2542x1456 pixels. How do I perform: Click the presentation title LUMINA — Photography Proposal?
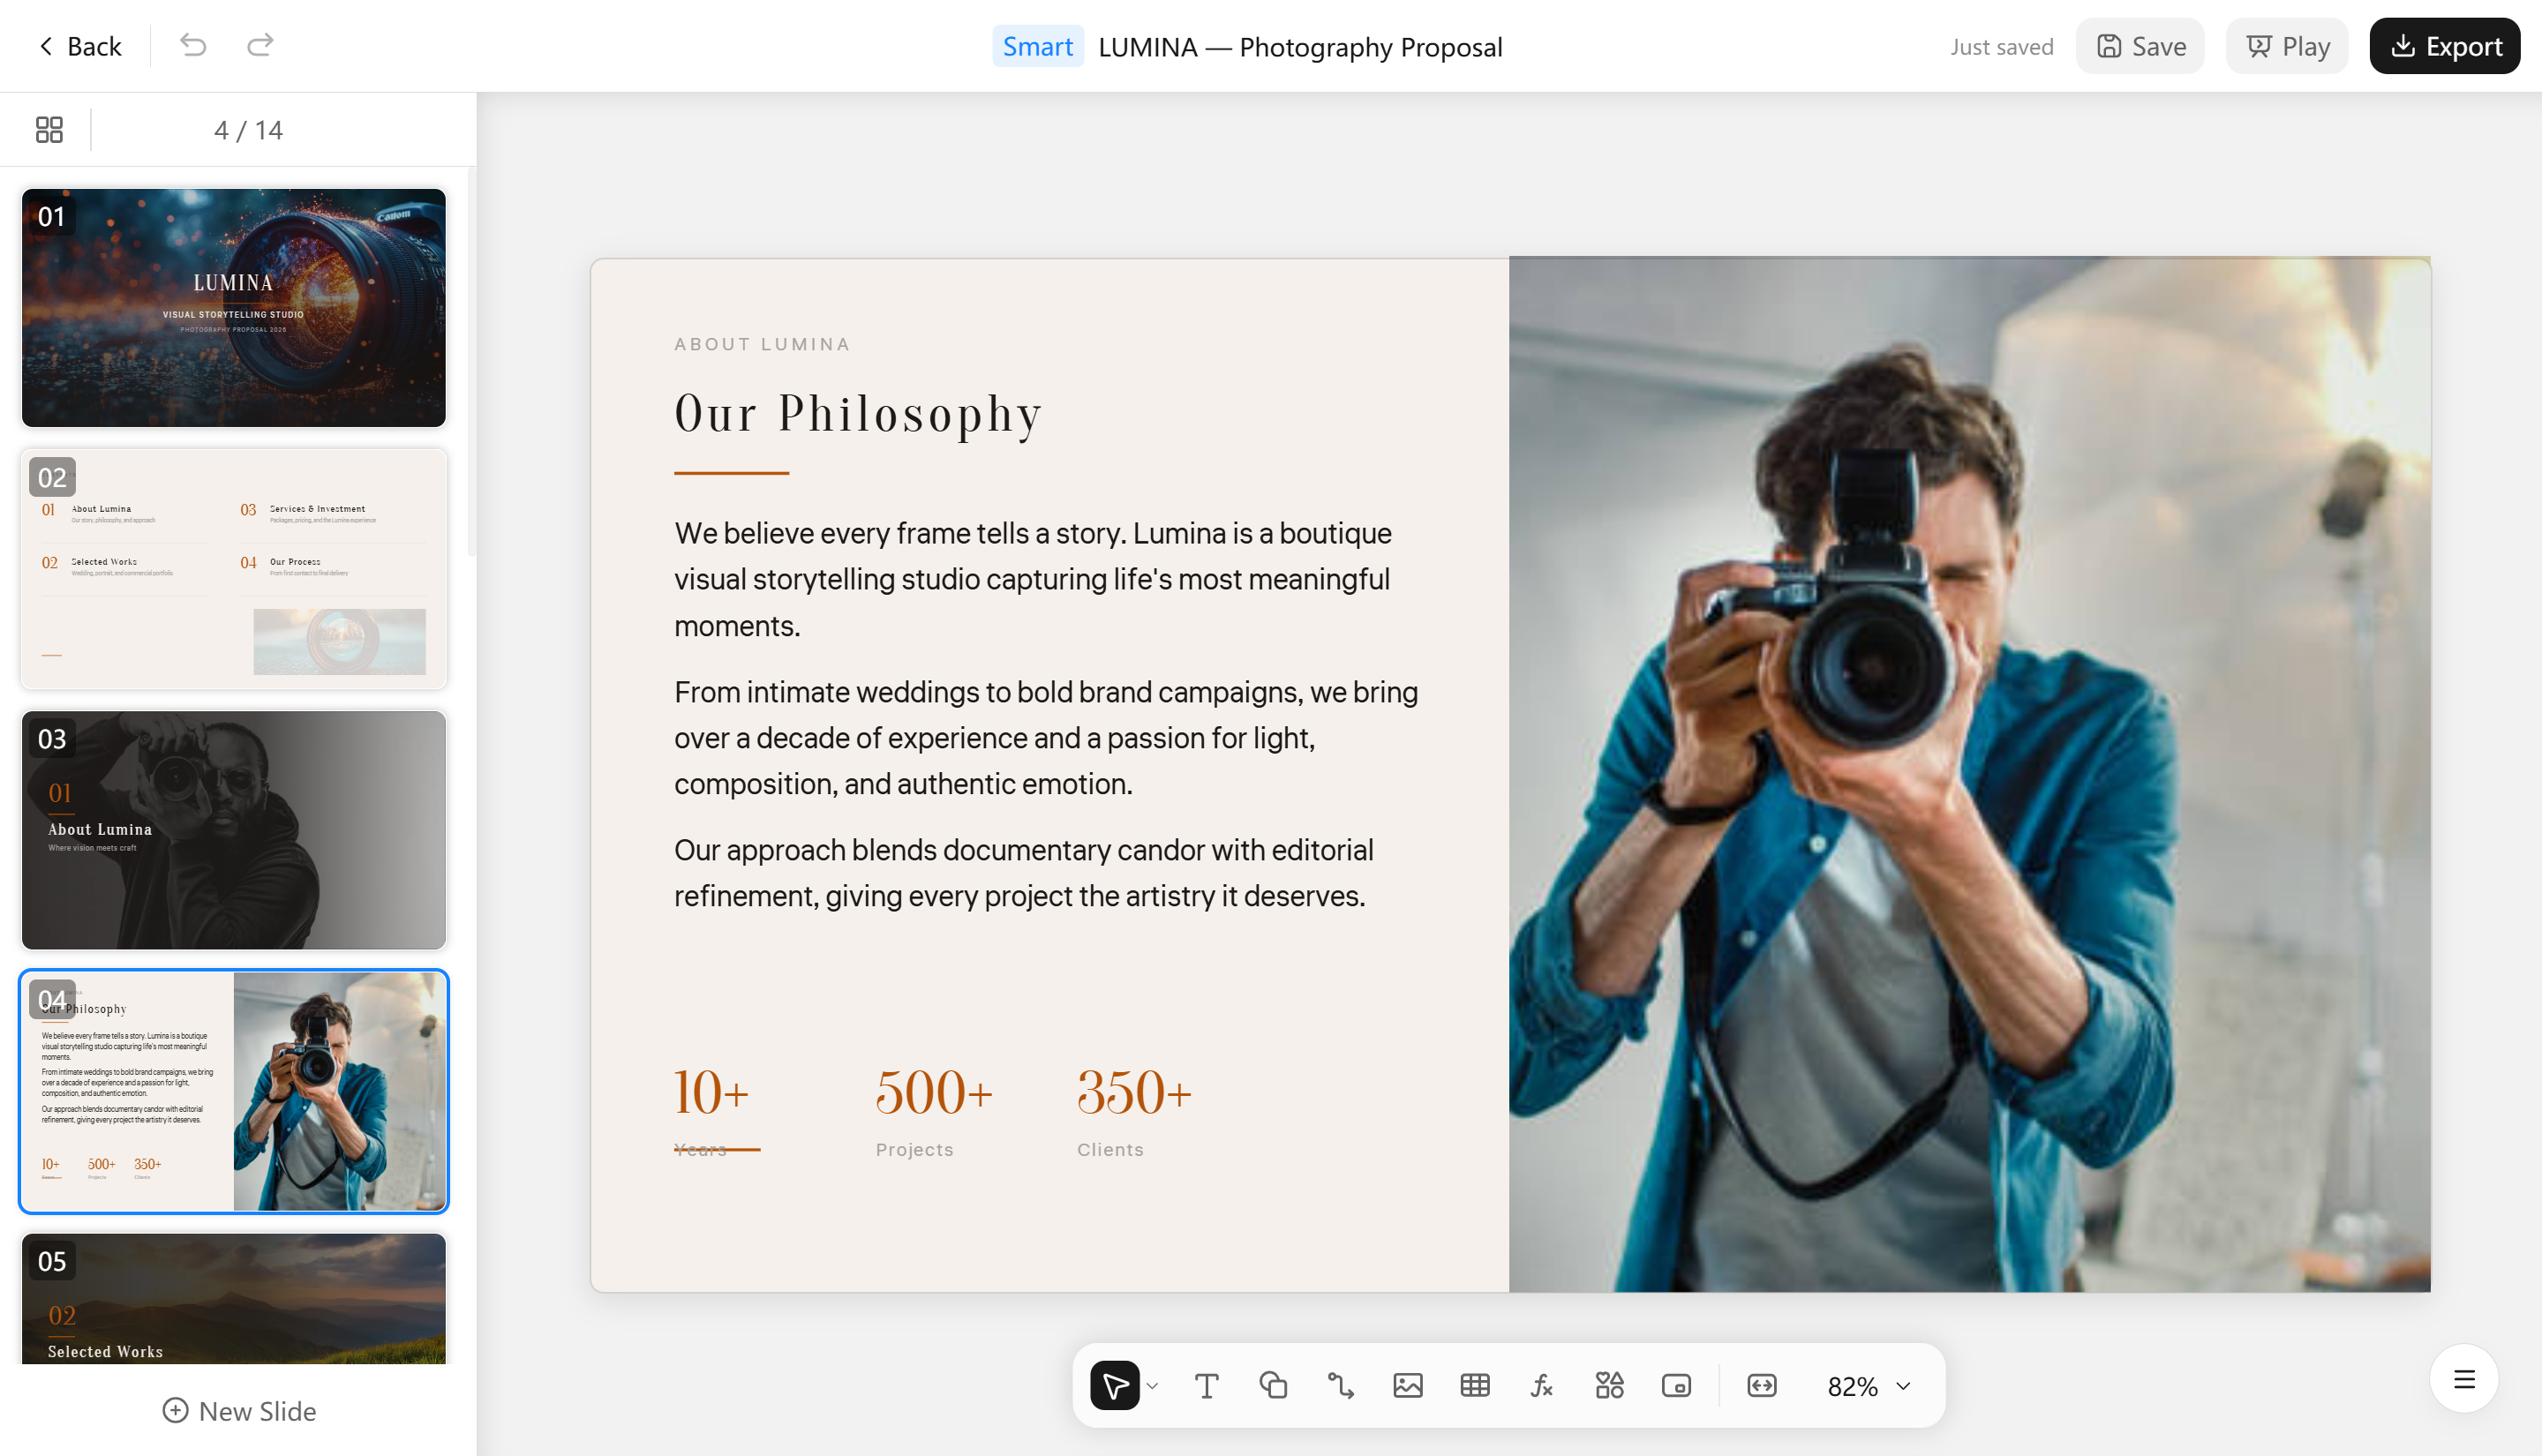click(1300, 47)
